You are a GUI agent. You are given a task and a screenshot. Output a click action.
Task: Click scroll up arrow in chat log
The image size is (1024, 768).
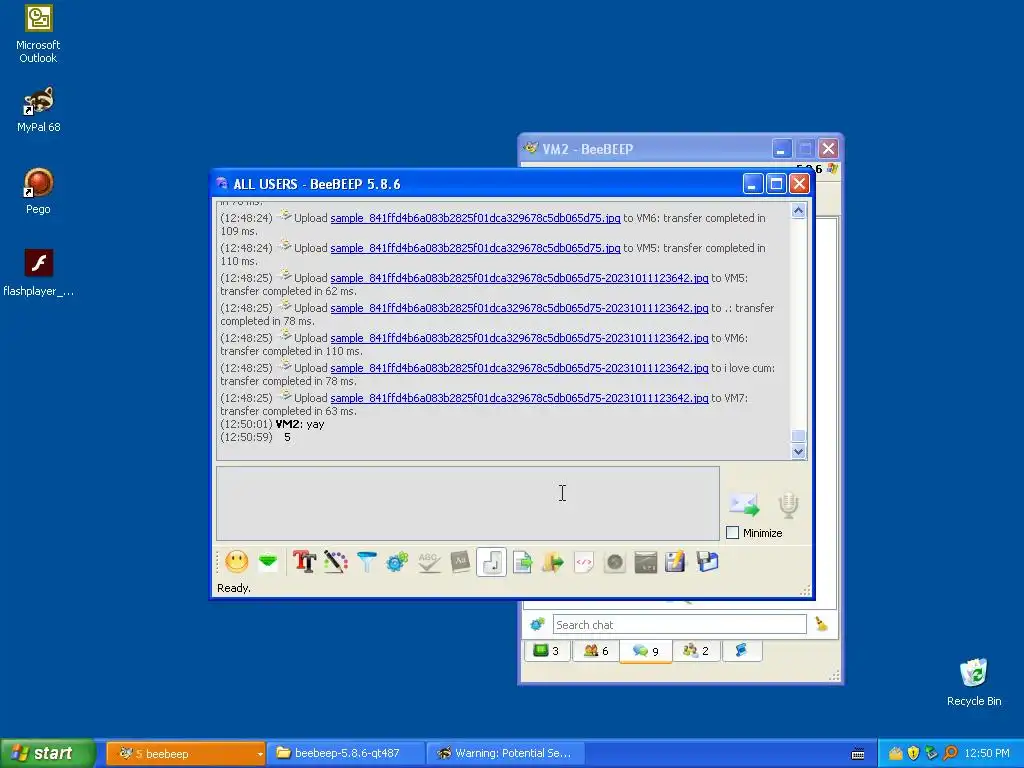(x=798, y=210)
